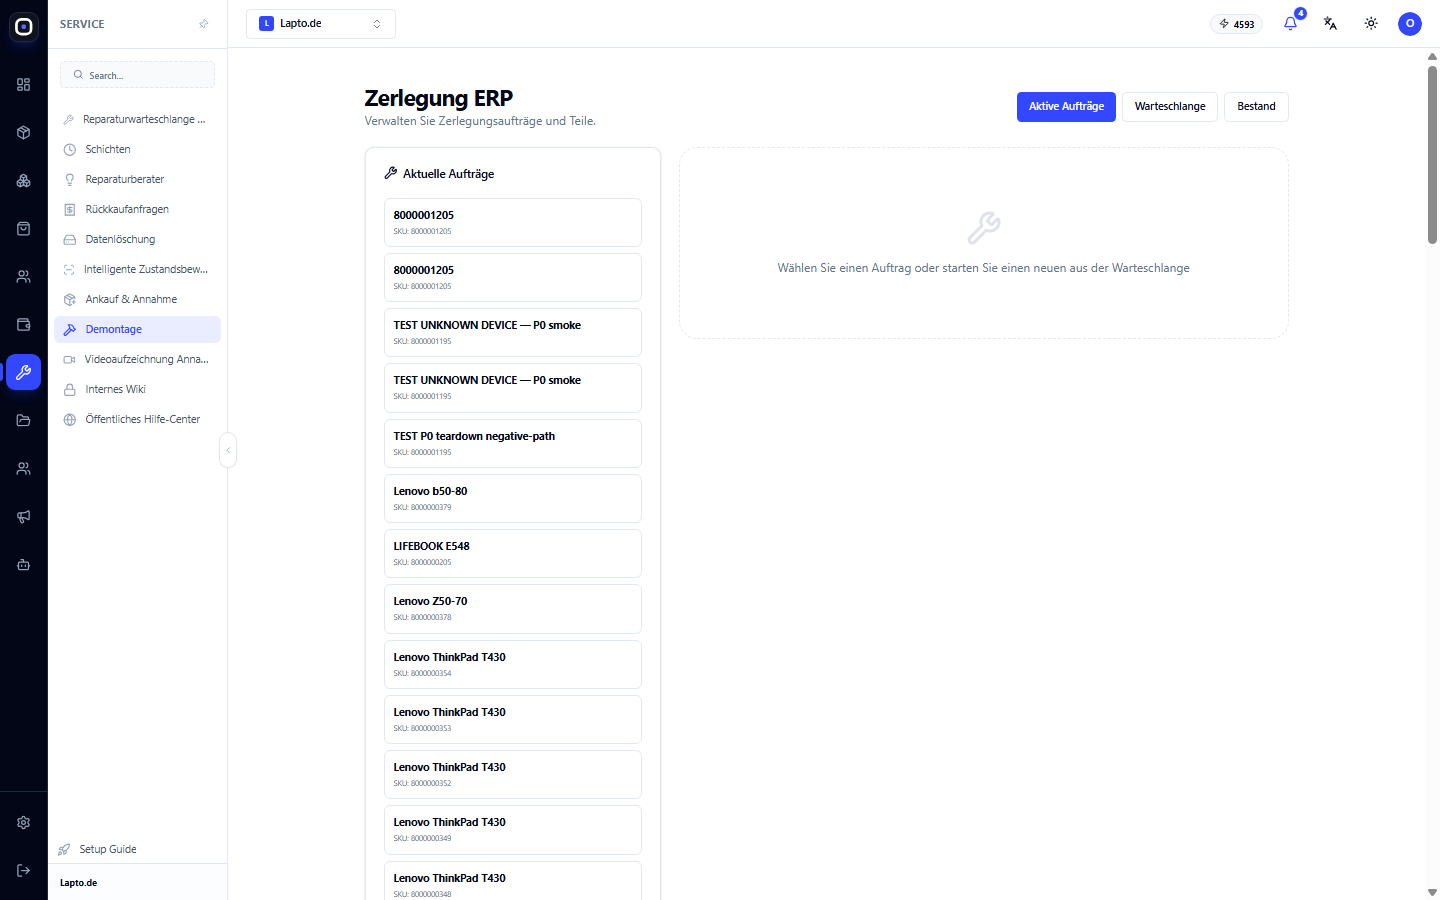The width and height of the screenshot is (1440, 900).
Task: Switch to the Bestand tab
Action: (1256, 107)
